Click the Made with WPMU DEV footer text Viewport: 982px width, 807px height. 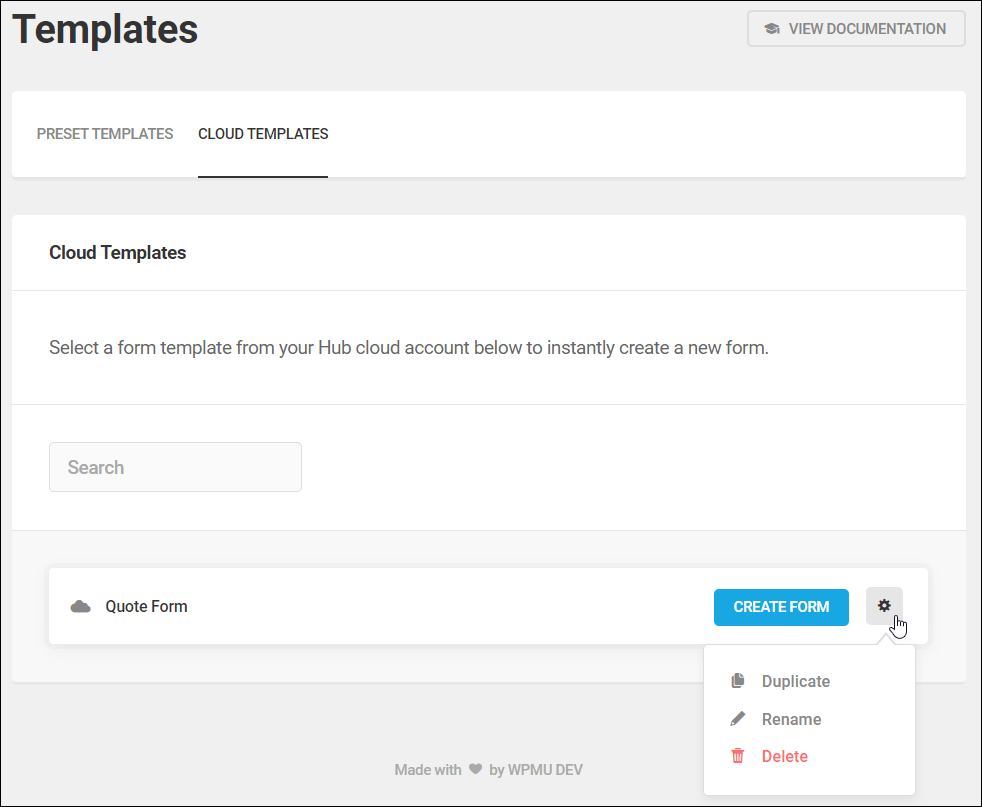pos(488,769)
